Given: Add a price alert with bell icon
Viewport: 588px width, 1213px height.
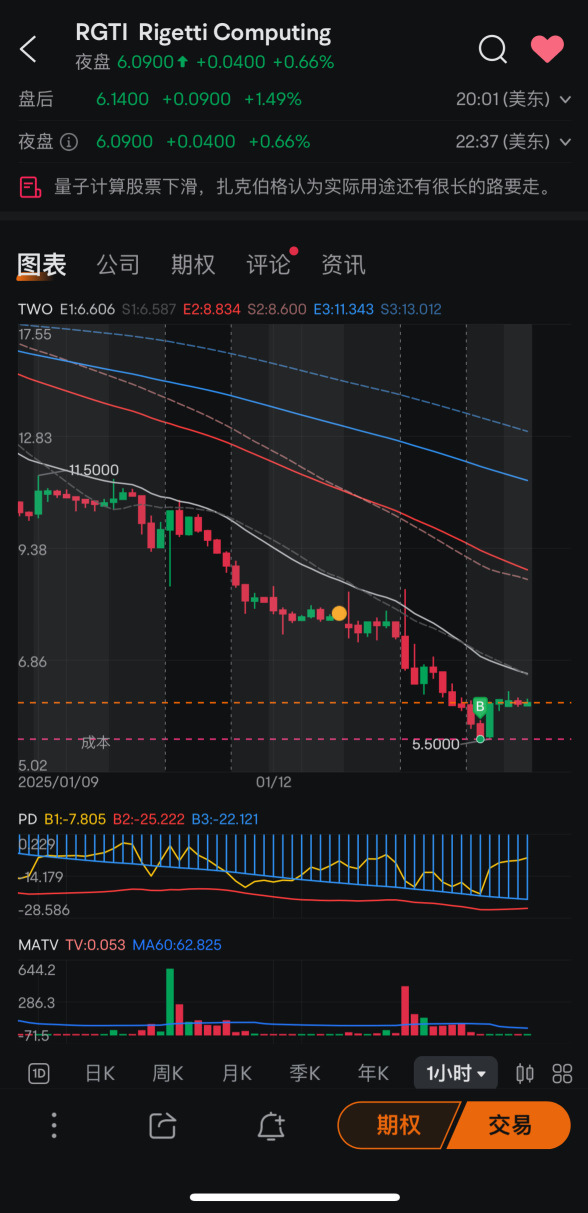Looking at the screenshot, I should click(270, 1125).
